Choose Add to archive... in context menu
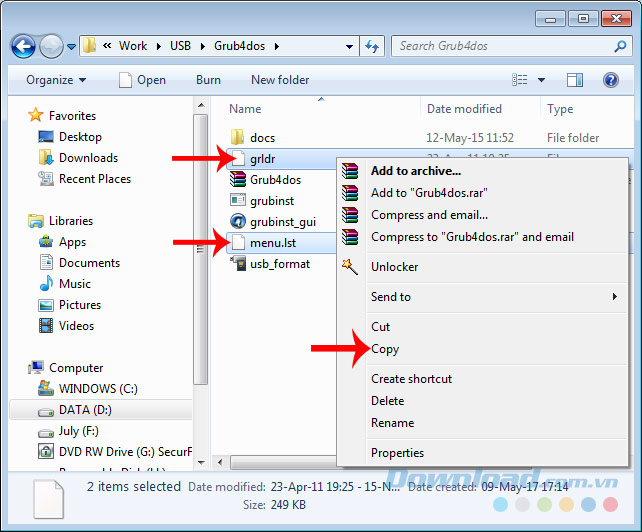The width and height of the screenshot is (642, 532). coord(416,171)
